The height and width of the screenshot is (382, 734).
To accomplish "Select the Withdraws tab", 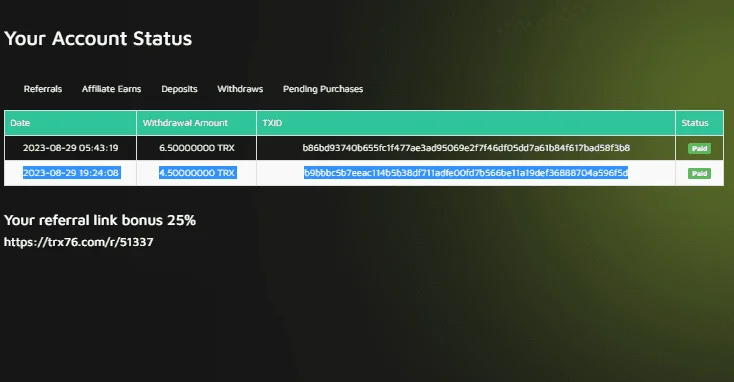I will (x=240, y=89).
